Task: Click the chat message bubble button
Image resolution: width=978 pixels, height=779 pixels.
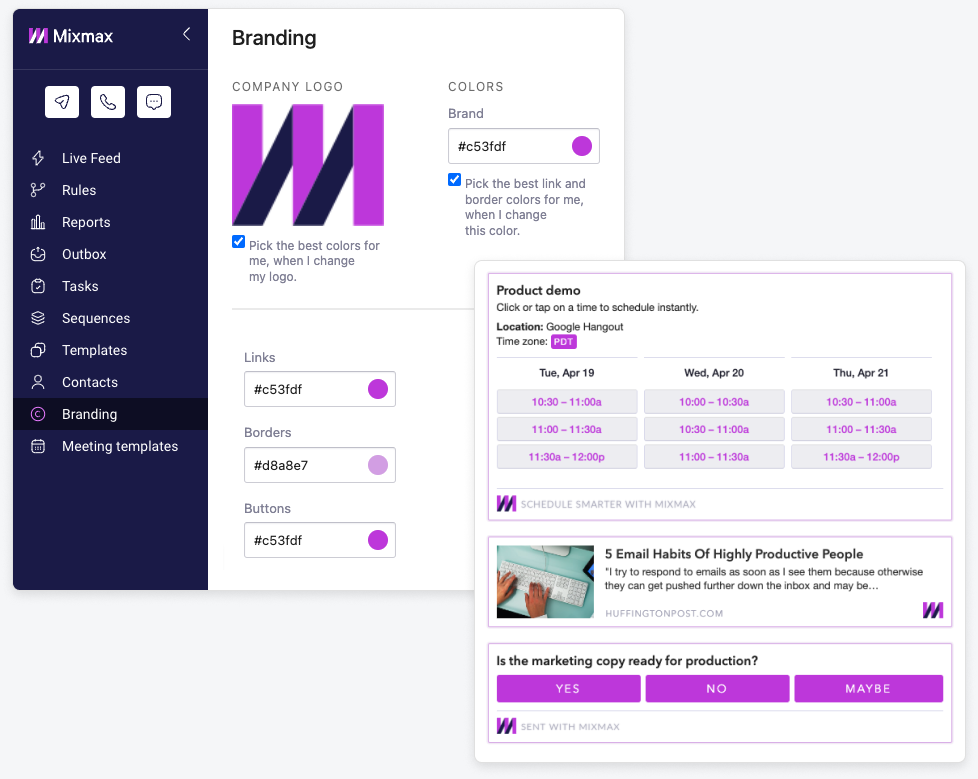Action: (x=154, y=102)
